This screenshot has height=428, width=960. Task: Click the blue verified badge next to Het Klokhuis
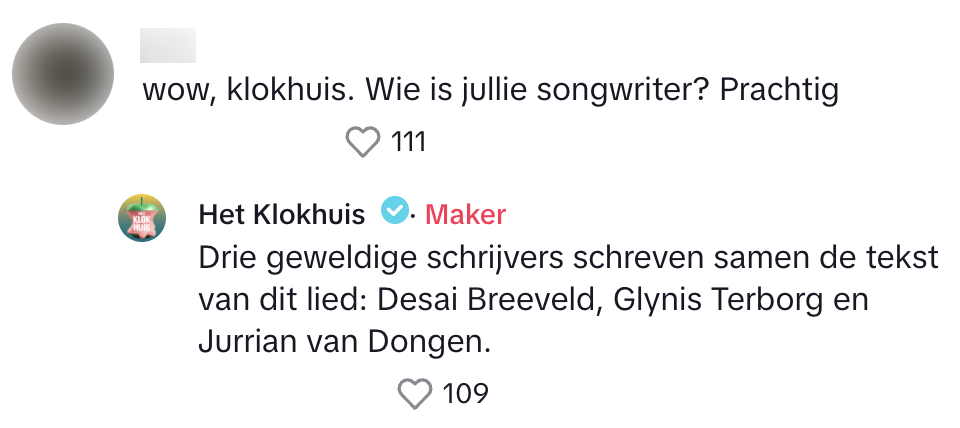tap(395, 212)
